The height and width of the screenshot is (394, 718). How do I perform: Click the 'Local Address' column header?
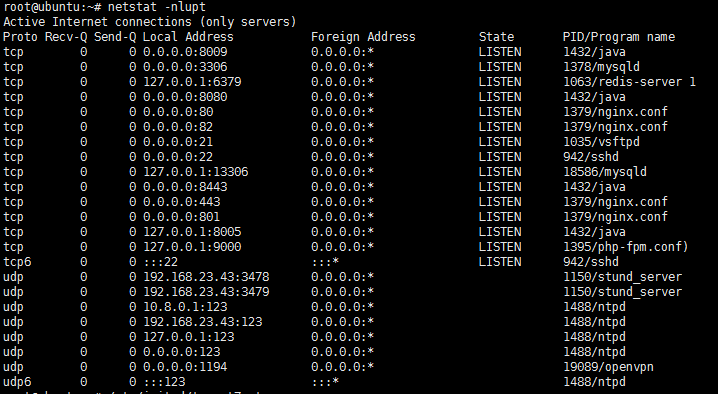pyautogui.click(x=188, y=37)
